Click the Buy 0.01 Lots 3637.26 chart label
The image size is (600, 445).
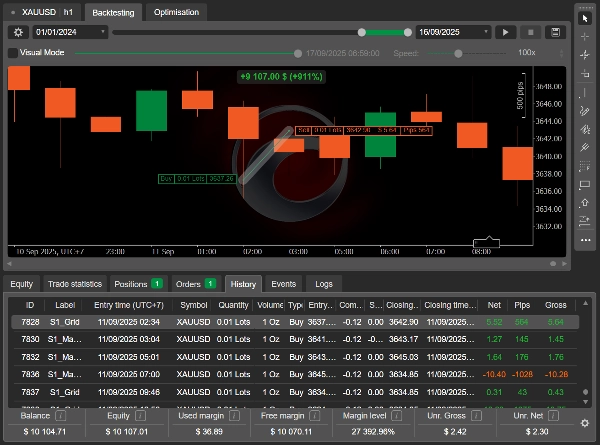197,179
